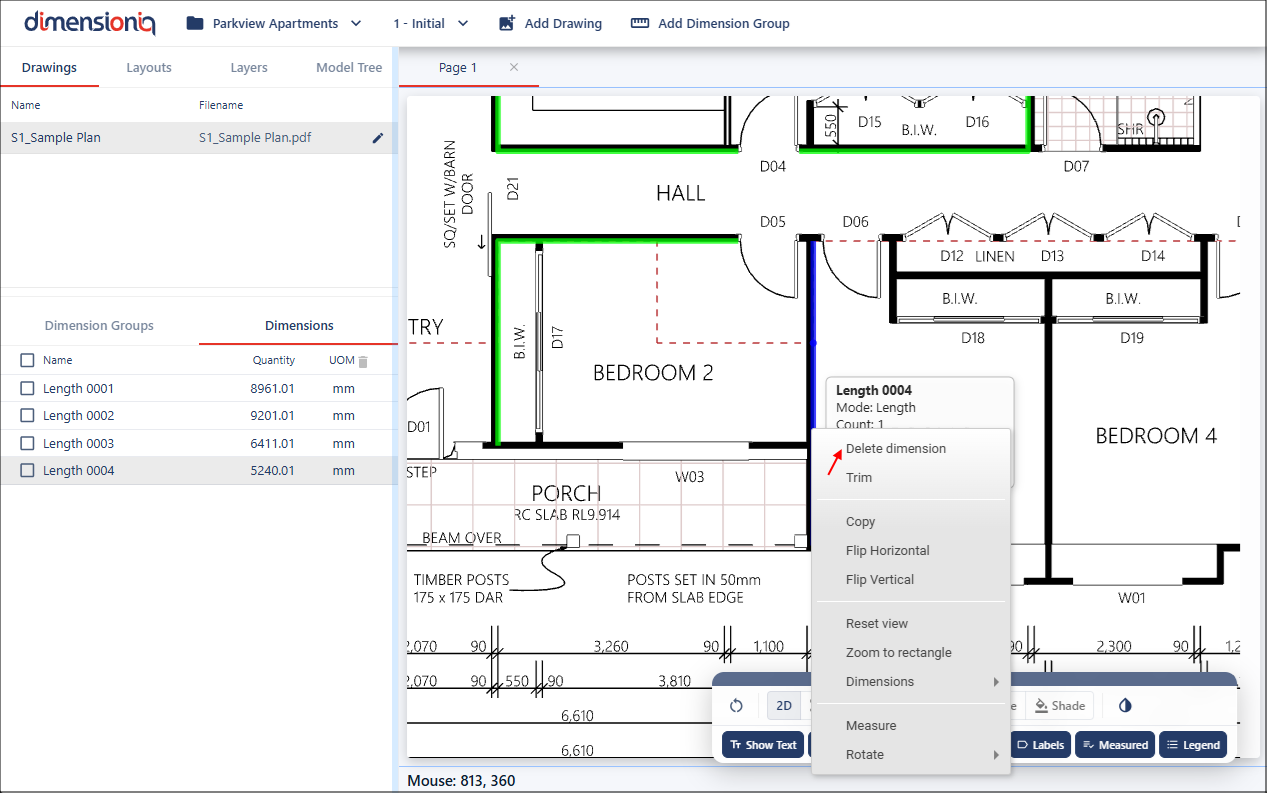
Task: Switch to the Layers tab
Action: coord(249,68)
